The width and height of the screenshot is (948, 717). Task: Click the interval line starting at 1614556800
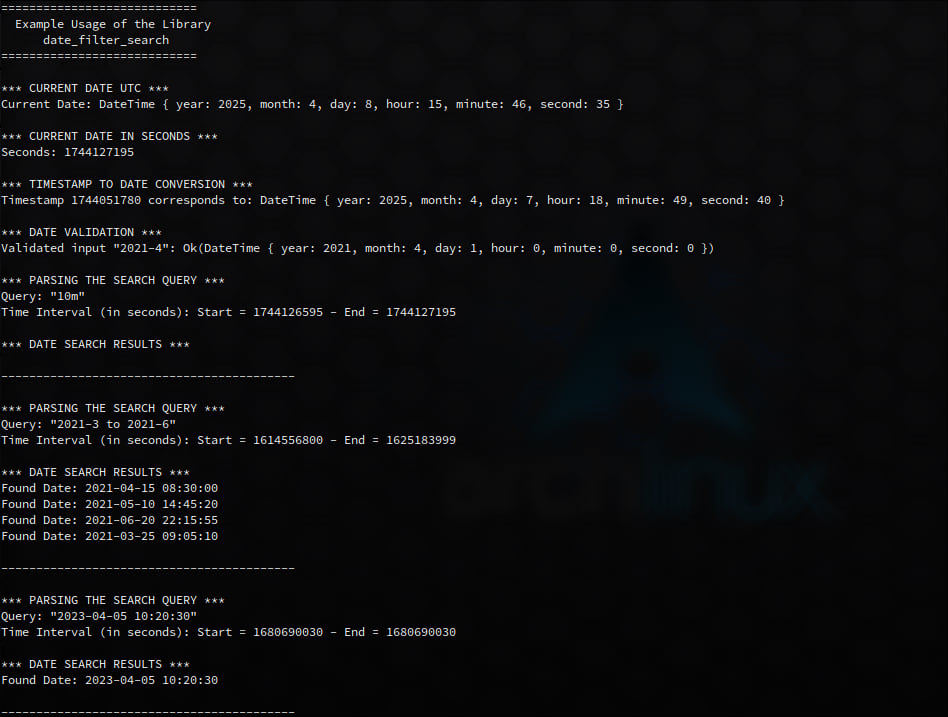[x=229, y=440]
